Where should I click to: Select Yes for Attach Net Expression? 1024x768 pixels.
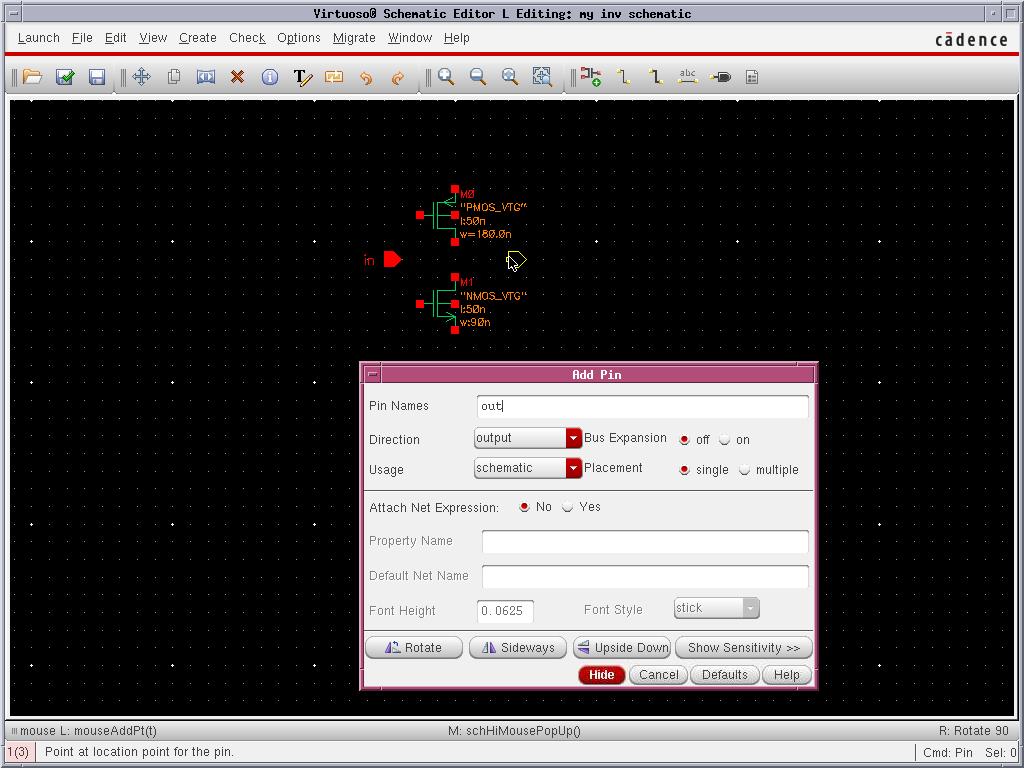tap(568, 507)
